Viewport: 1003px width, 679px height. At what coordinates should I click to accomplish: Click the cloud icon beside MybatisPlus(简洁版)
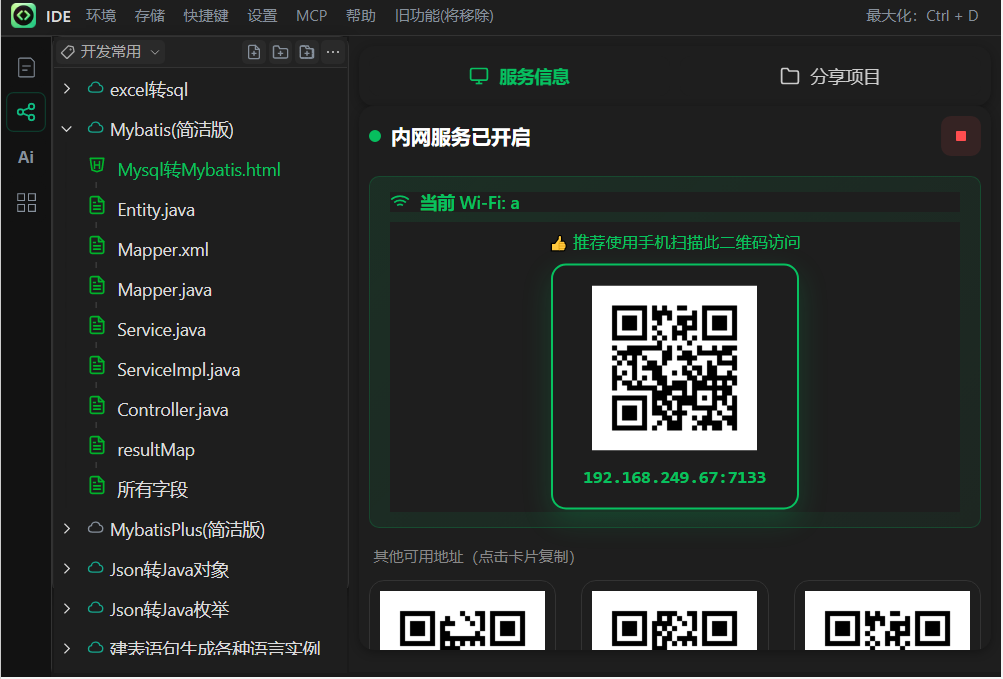pos(95,529)
